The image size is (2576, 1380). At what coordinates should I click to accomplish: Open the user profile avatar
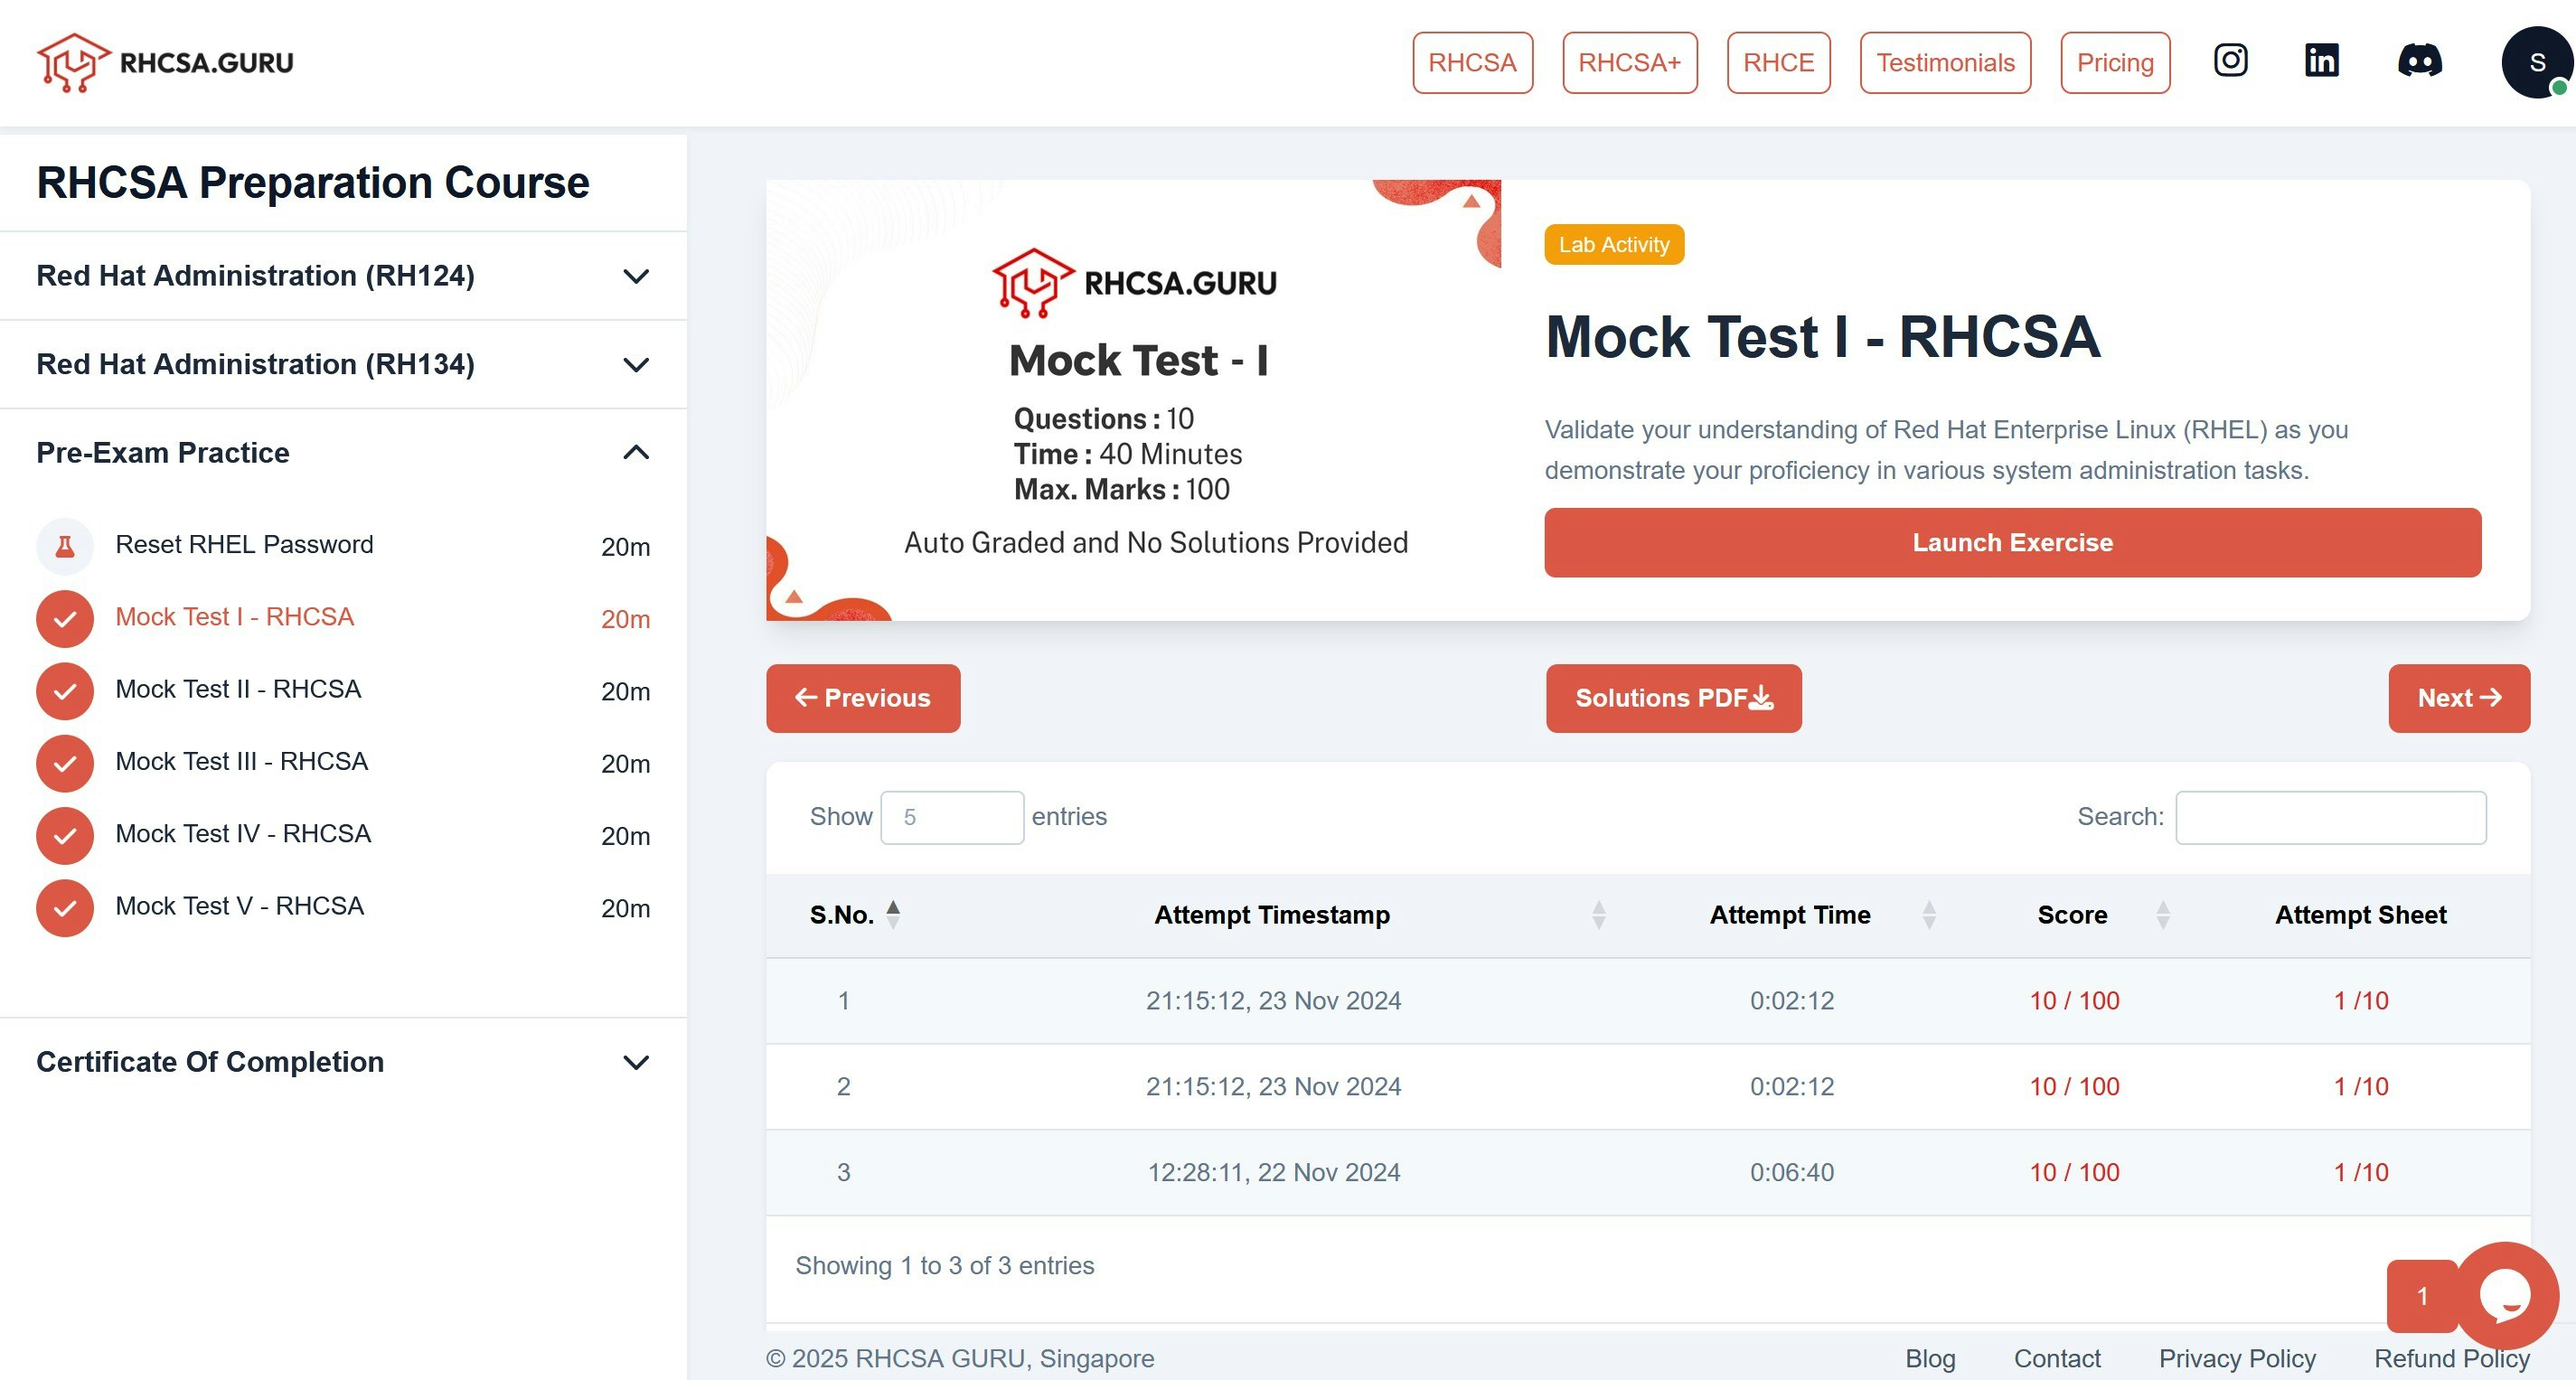pos(2537,62)
